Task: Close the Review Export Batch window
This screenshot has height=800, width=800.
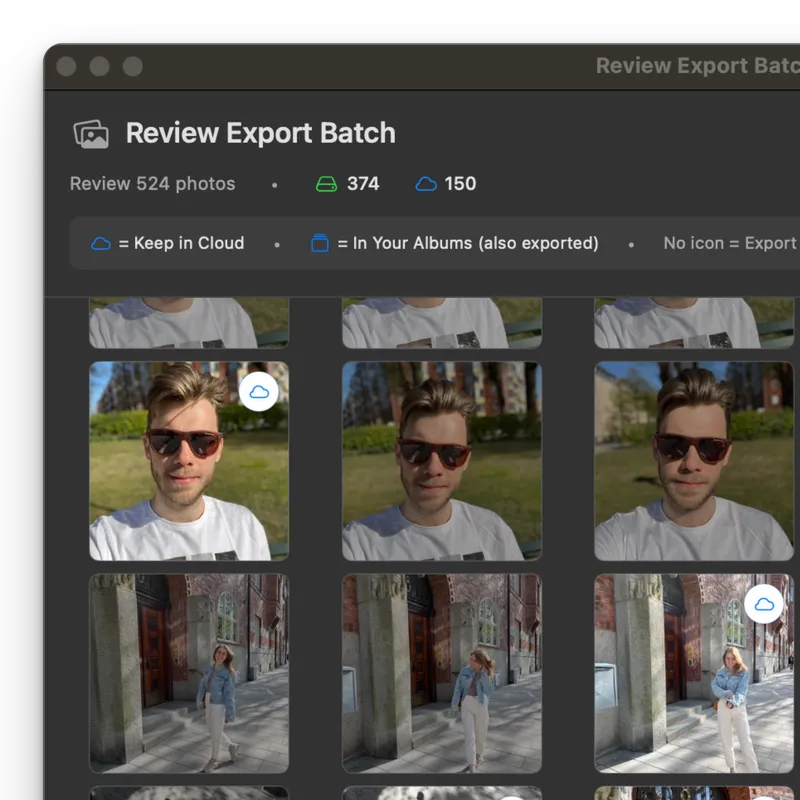Action: point(66,66)
